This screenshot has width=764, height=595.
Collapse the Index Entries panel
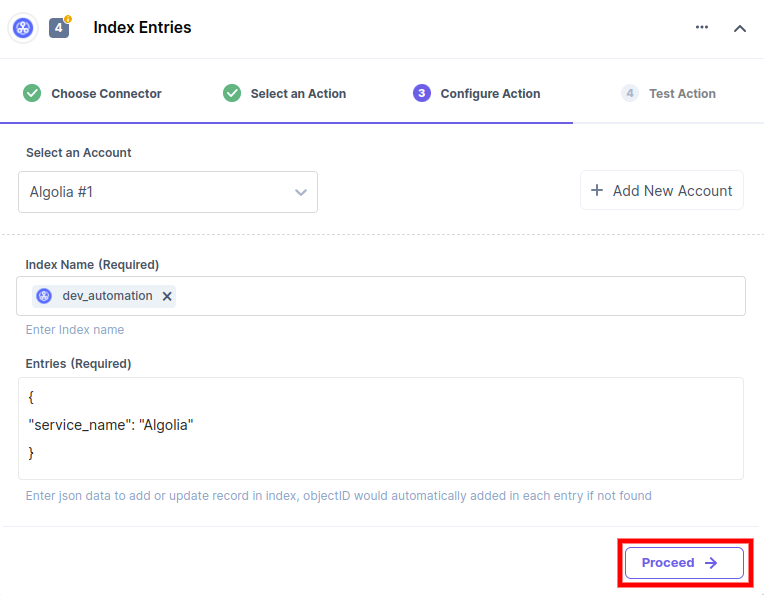740,28
